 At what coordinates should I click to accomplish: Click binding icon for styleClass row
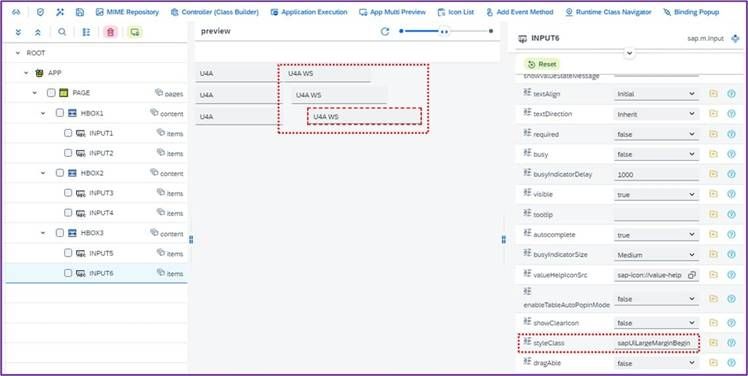click(713, 343)
